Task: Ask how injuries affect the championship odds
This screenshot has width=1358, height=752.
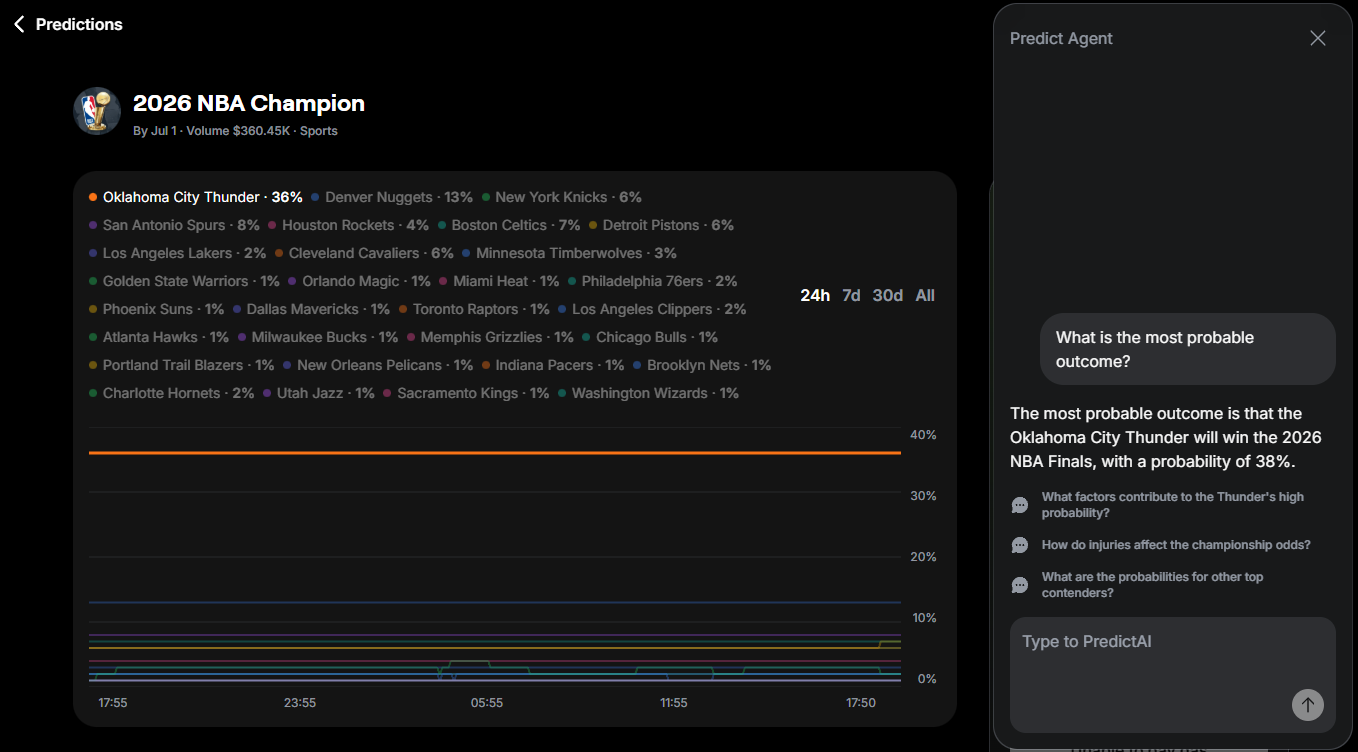Action: 1176,545
